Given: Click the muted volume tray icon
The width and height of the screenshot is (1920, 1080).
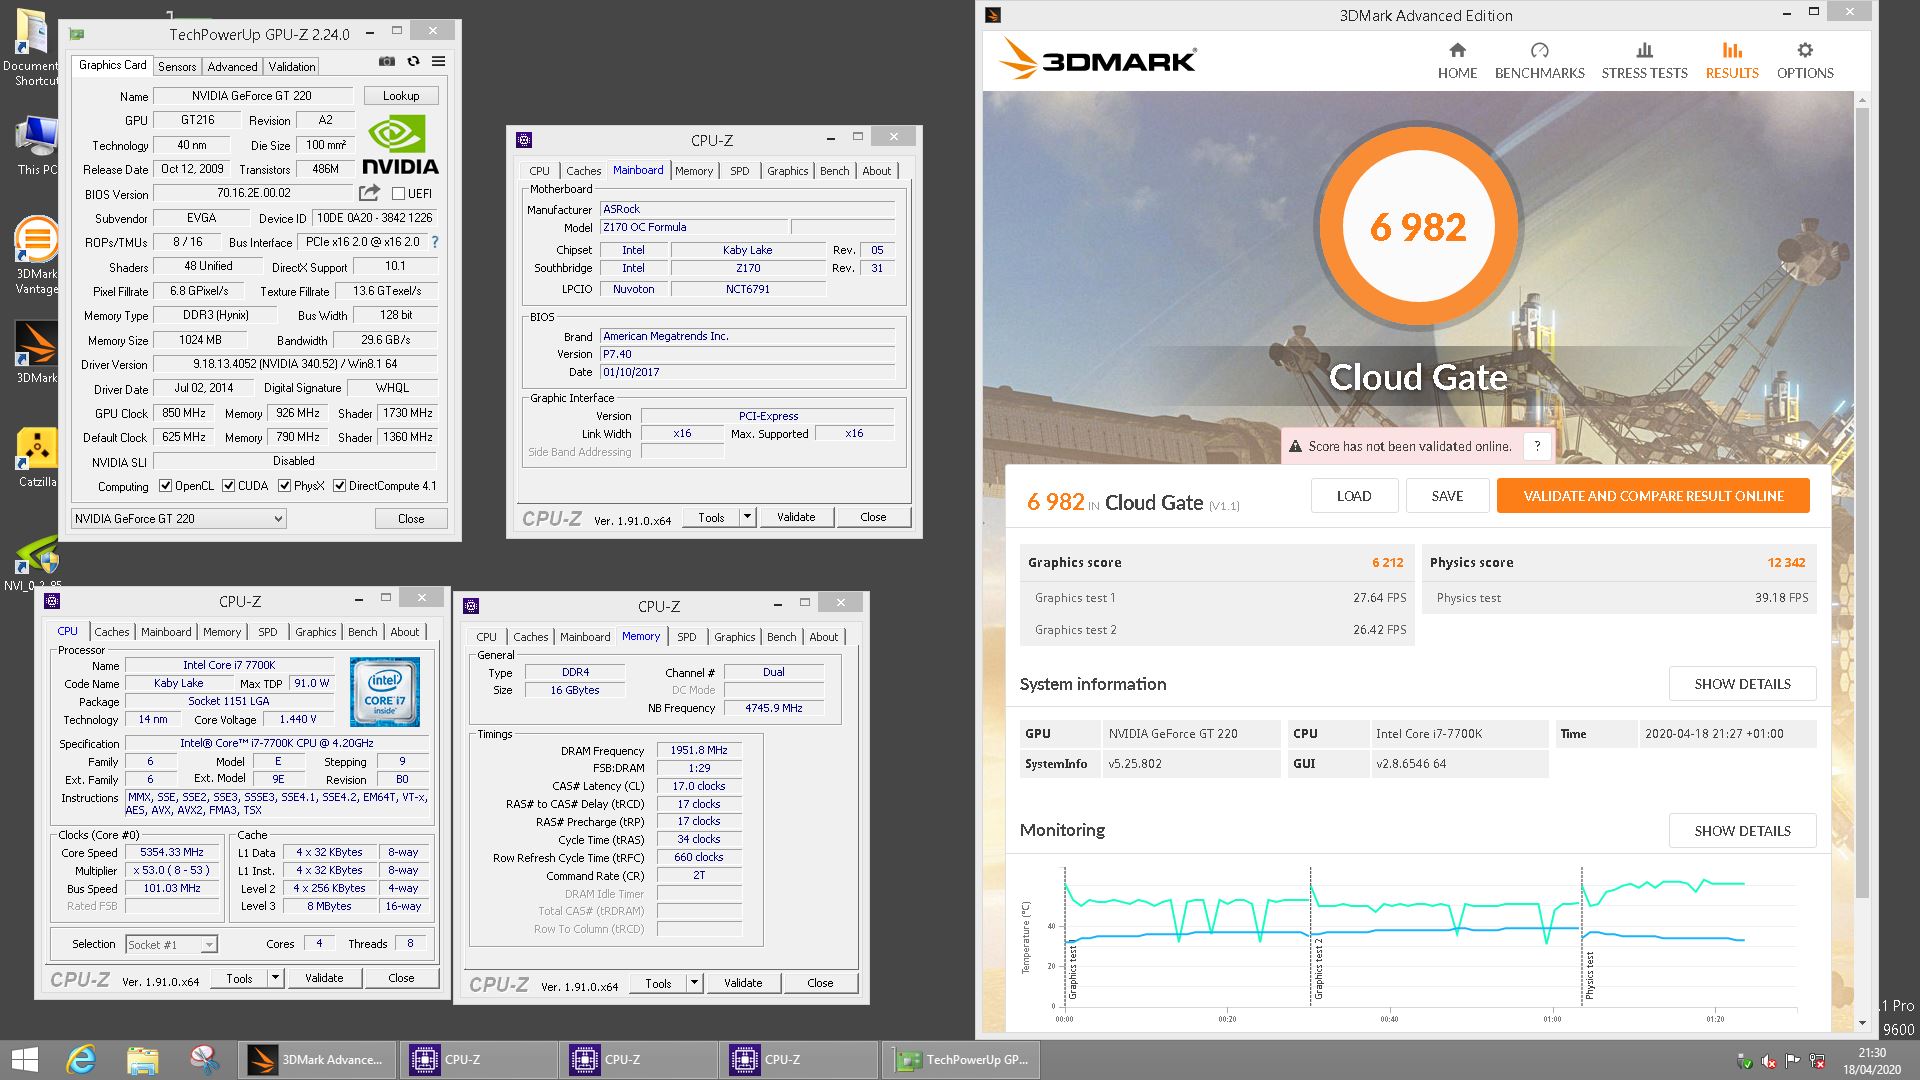Looking at the screenshot, I should coord(1769,1062).
